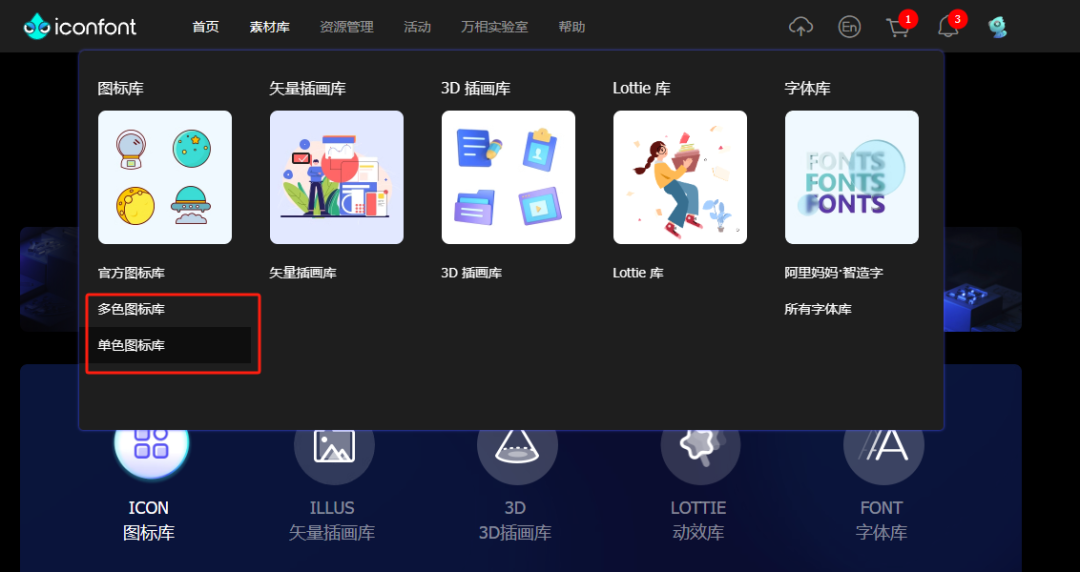The image size is (1080, 572).
Task: Open the 官方图标库 link
Action: pos(131,273)
